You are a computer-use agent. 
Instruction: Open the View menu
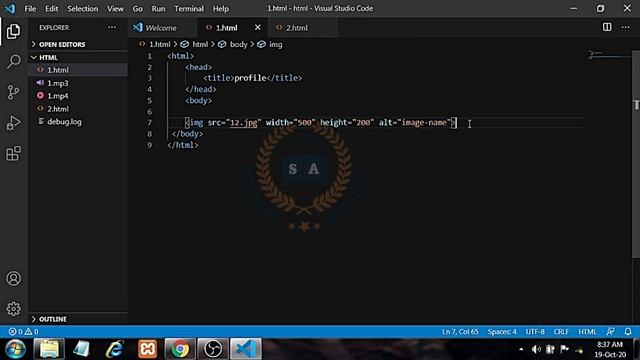[116, 9]
